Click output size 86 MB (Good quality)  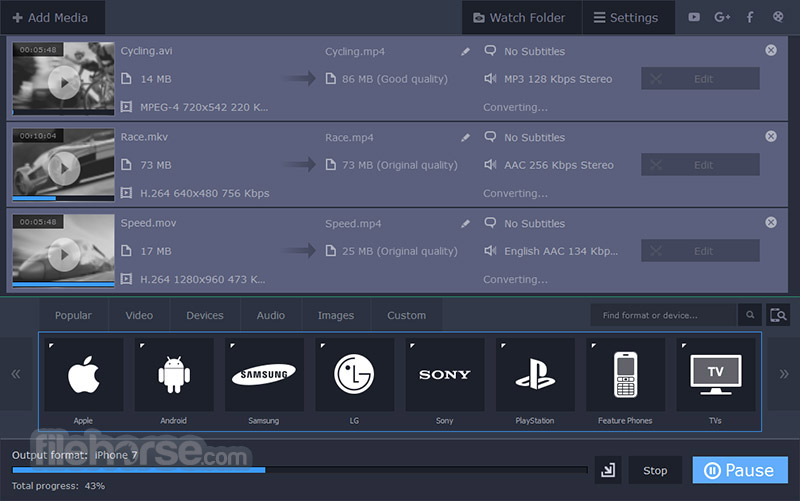point(394,79)
